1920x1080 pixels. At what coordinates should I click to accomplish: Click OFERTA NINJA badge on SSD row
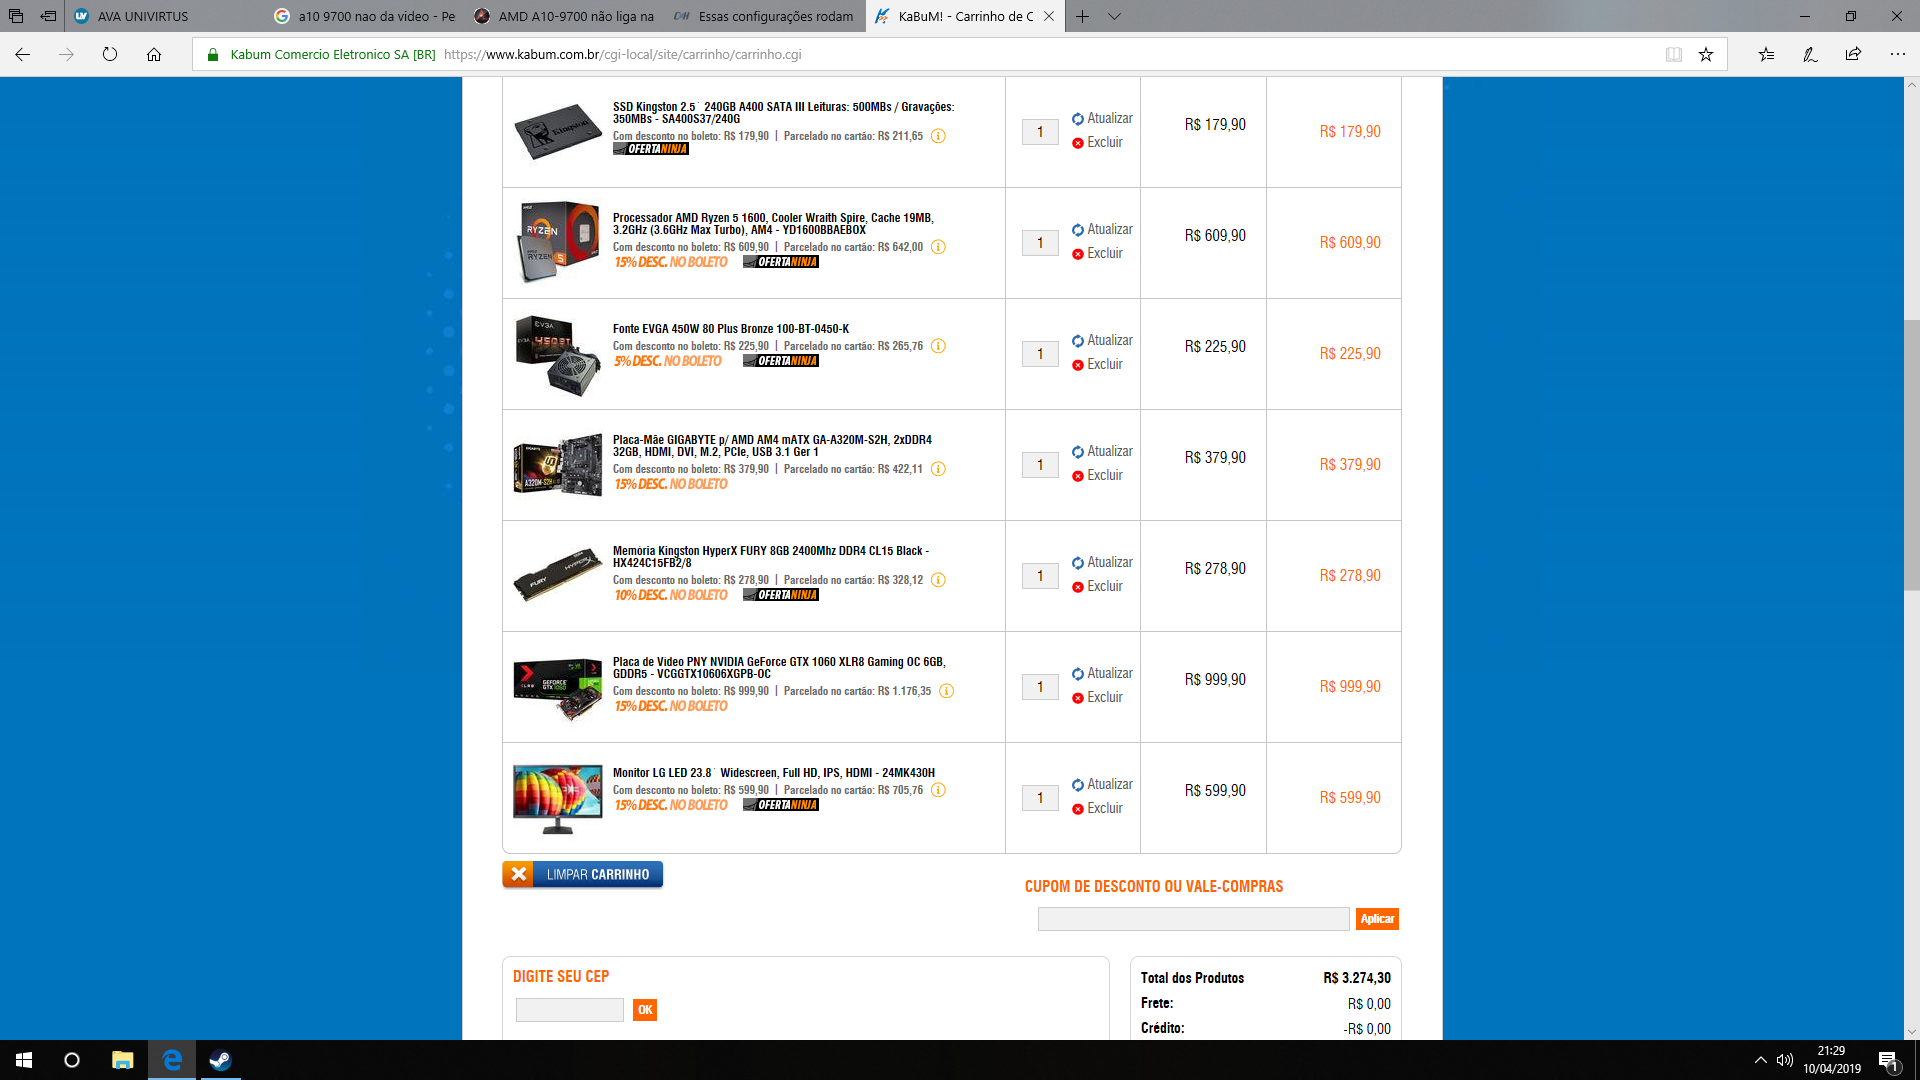pyautogui.click(x=651, y=149)
